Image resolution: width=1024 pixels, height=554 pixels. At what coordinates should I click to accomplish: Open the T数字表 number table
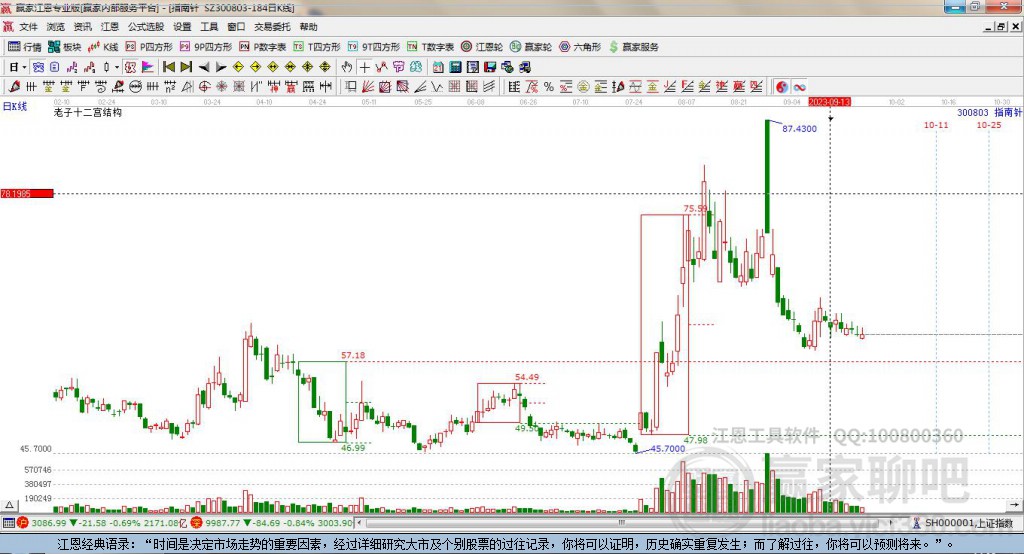[430, 47]
